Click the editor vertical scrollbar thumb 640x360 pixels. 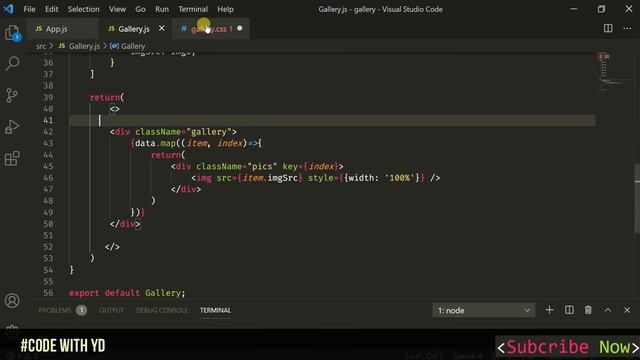pos(637,198)
